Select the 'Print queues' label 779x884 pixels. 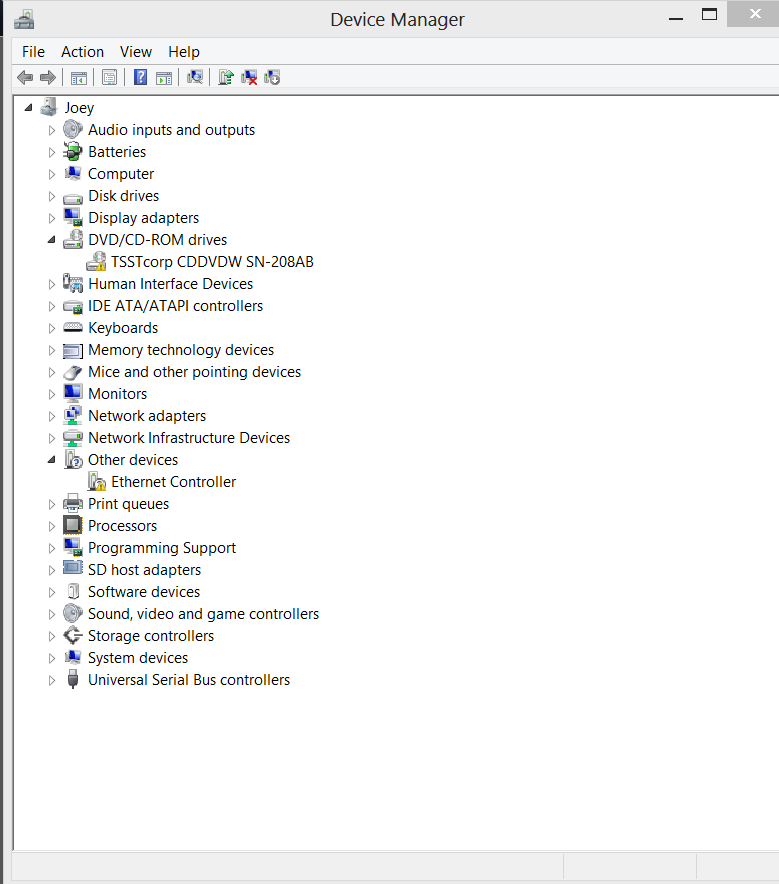pos(129,503)
